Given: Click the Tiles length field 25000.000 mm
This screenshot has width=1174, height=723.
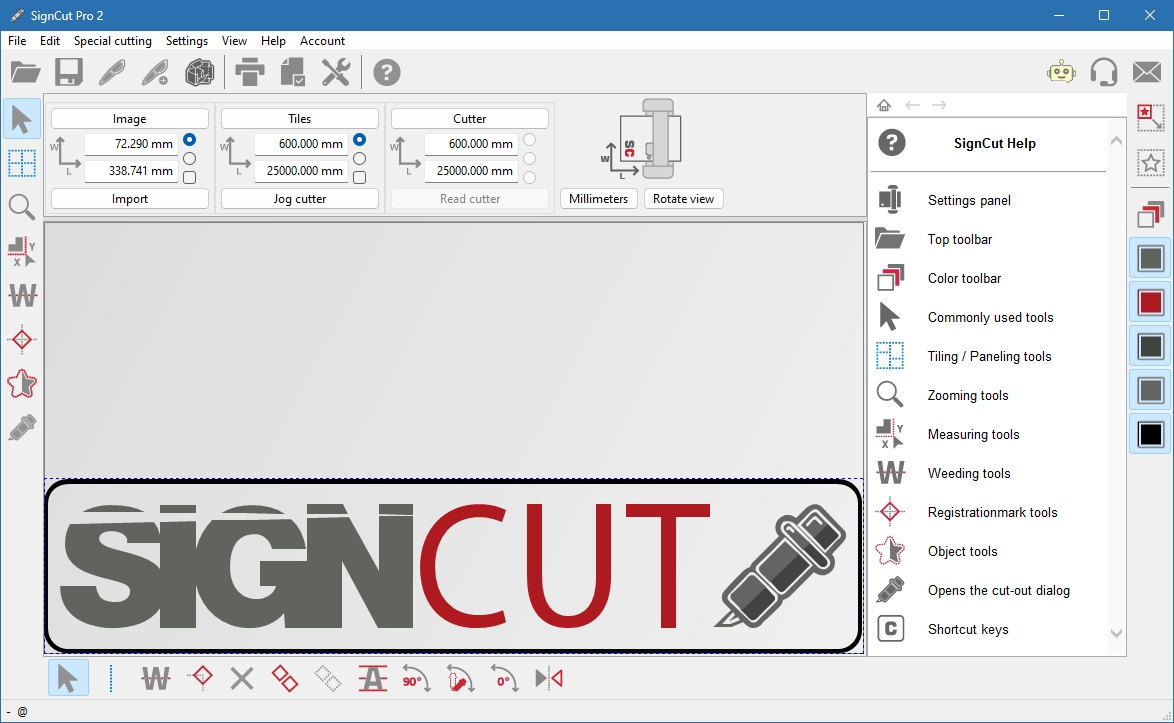Looking at the screenshot, I should 302,171.
